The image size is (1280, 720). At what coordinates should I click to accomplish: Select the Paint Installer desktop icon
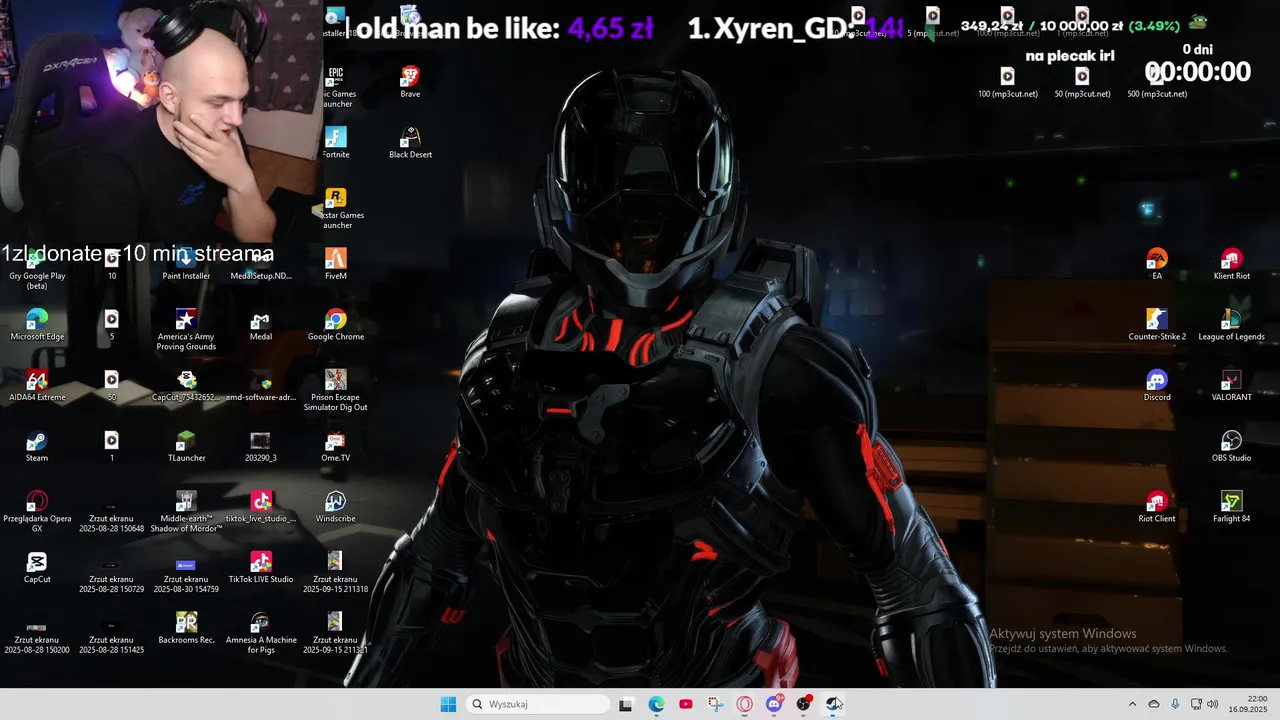click(x=186, y=264)
